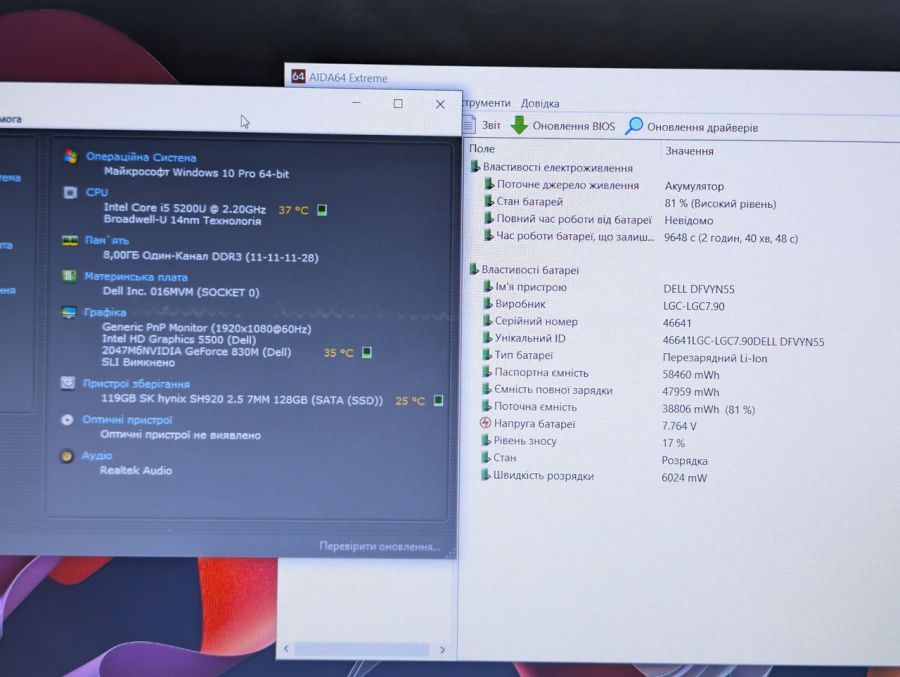Click the text Realtek Audio in Speccy
This screenshot has height=677, width=900.
pyautogui.click(x=136, y=470)
